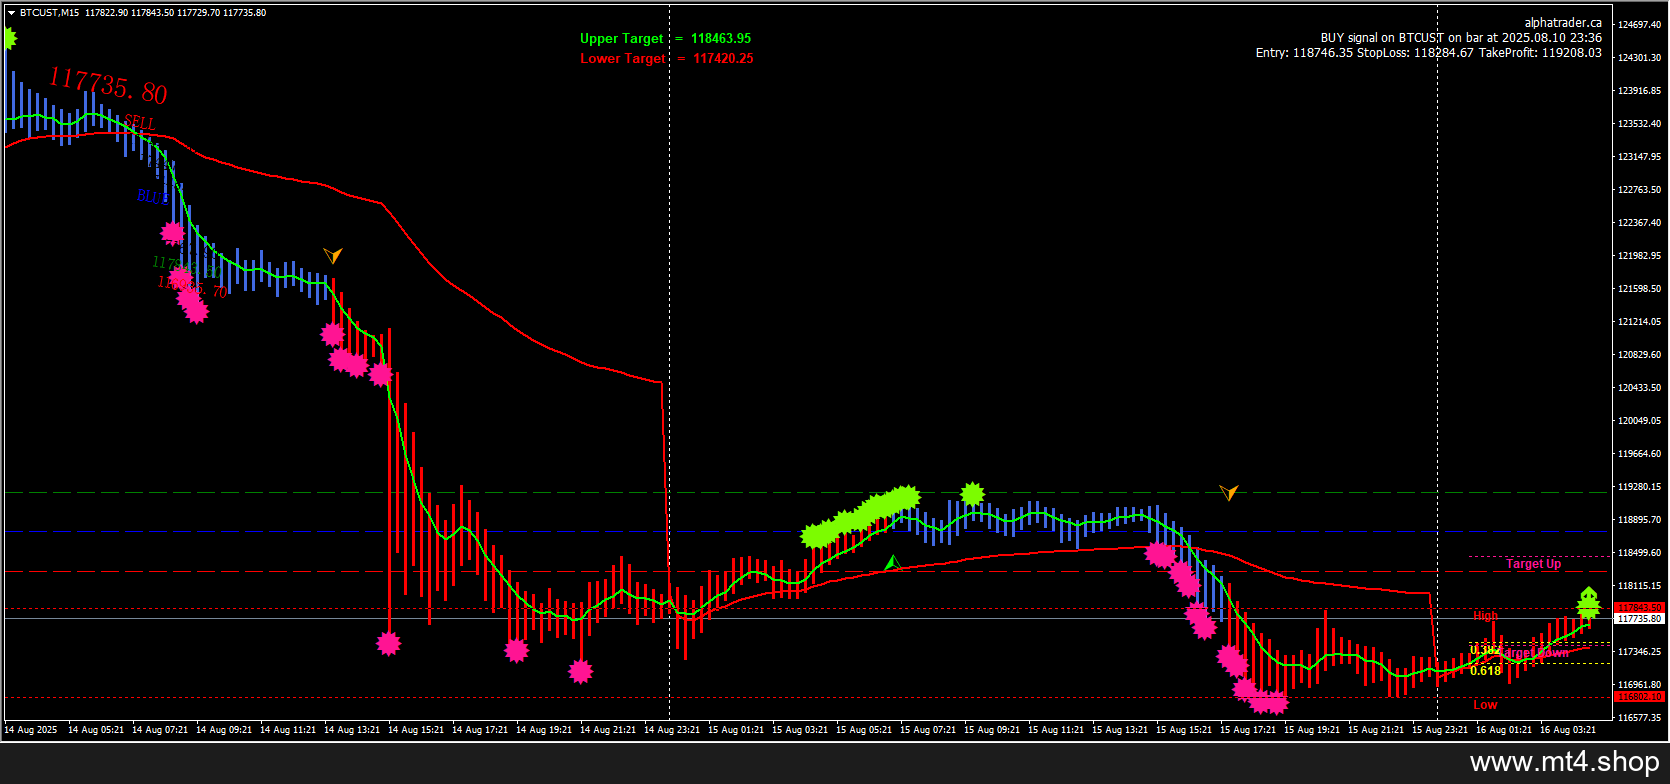Click the 118499.60 price axis label
Image resolution: width=1670 pixels, height=784 pixels.
click(1639, 553)
